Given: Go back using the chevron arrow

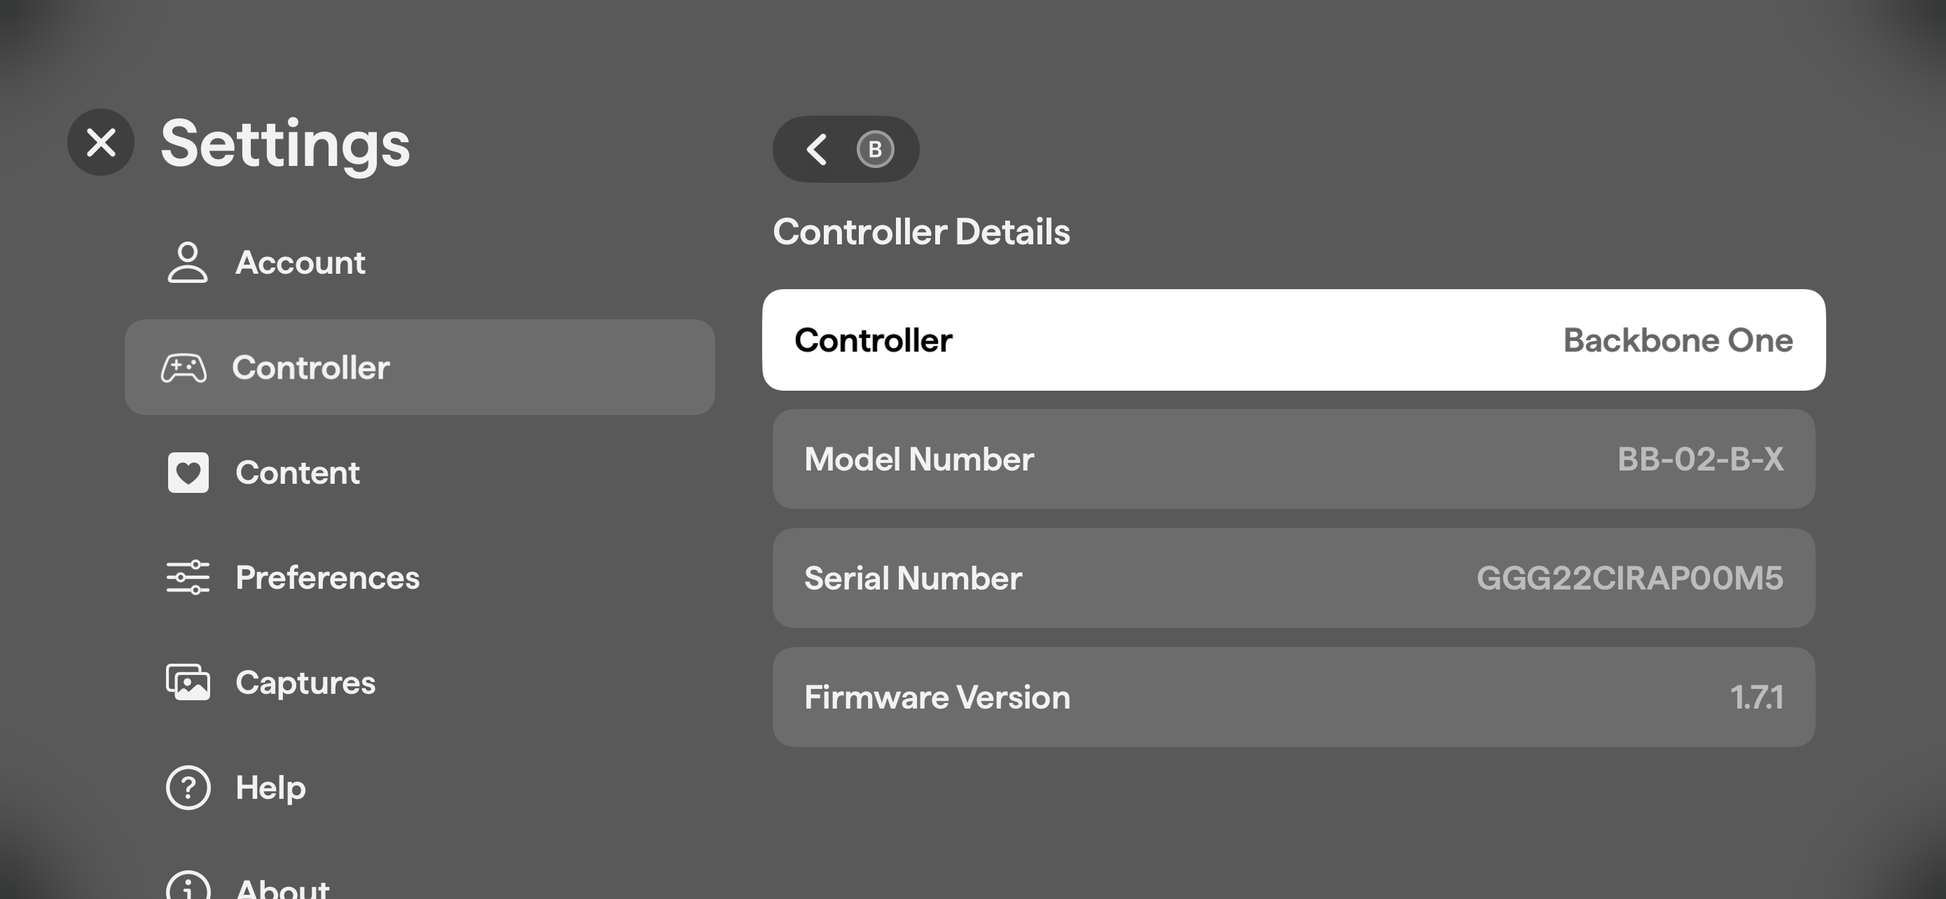Looking at the screenshot, I should 816,149.
